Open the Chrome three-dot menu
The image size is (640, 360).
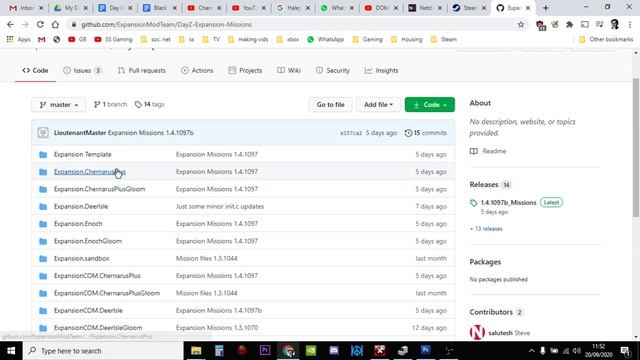(630, 24)
